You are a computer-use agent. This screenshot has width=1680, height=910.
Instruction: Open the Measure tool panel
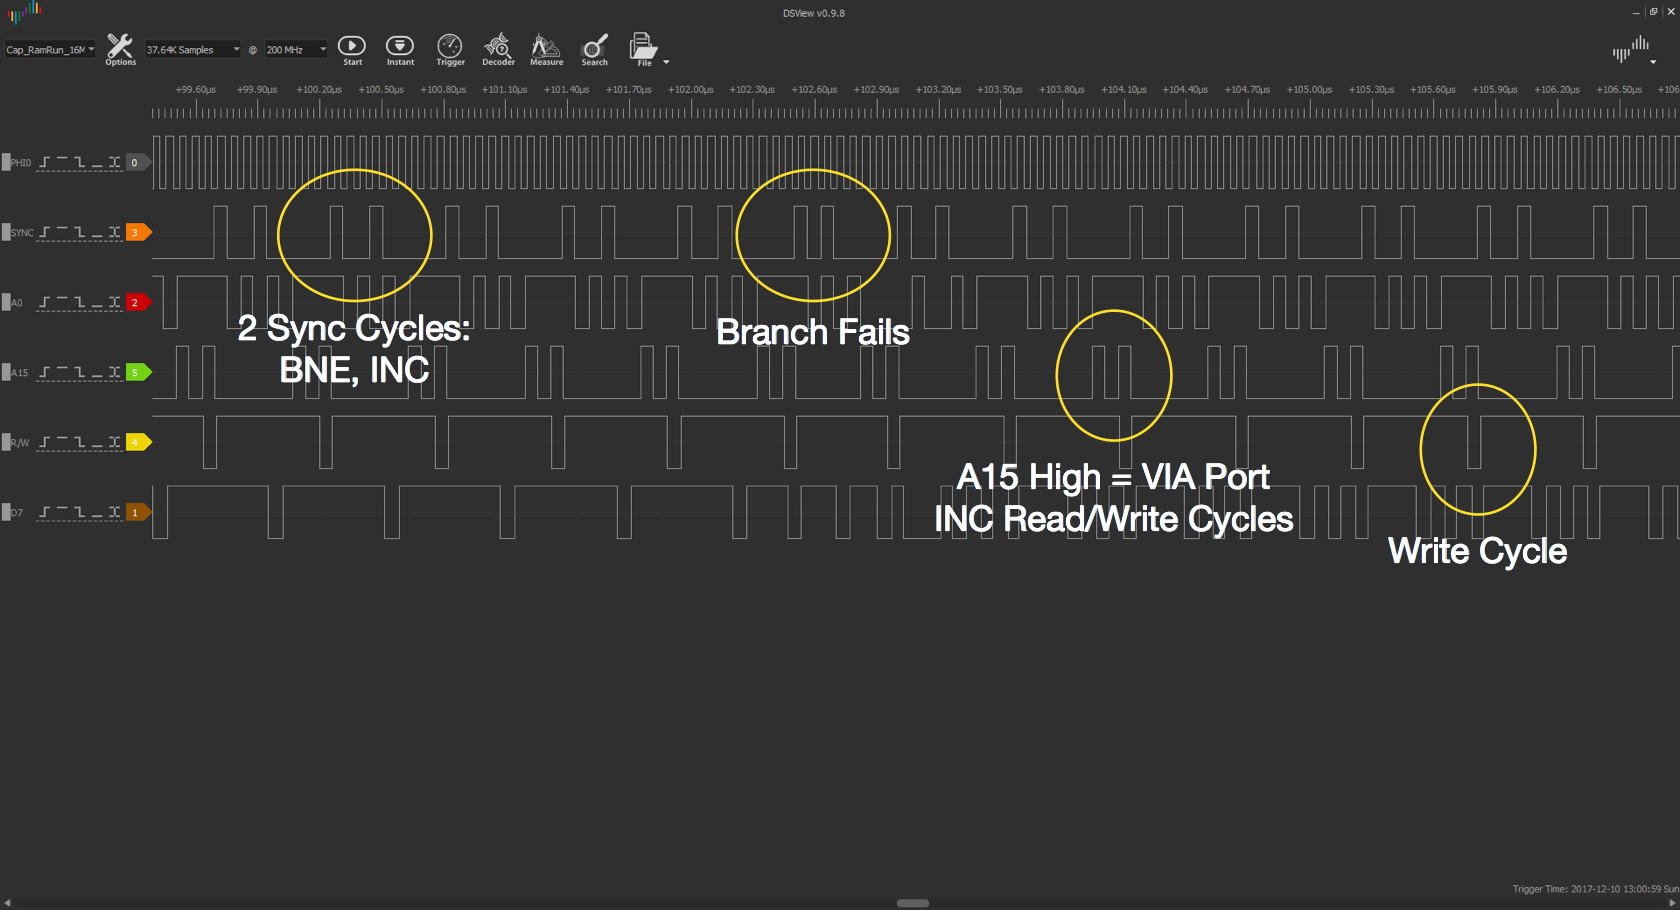546,49
